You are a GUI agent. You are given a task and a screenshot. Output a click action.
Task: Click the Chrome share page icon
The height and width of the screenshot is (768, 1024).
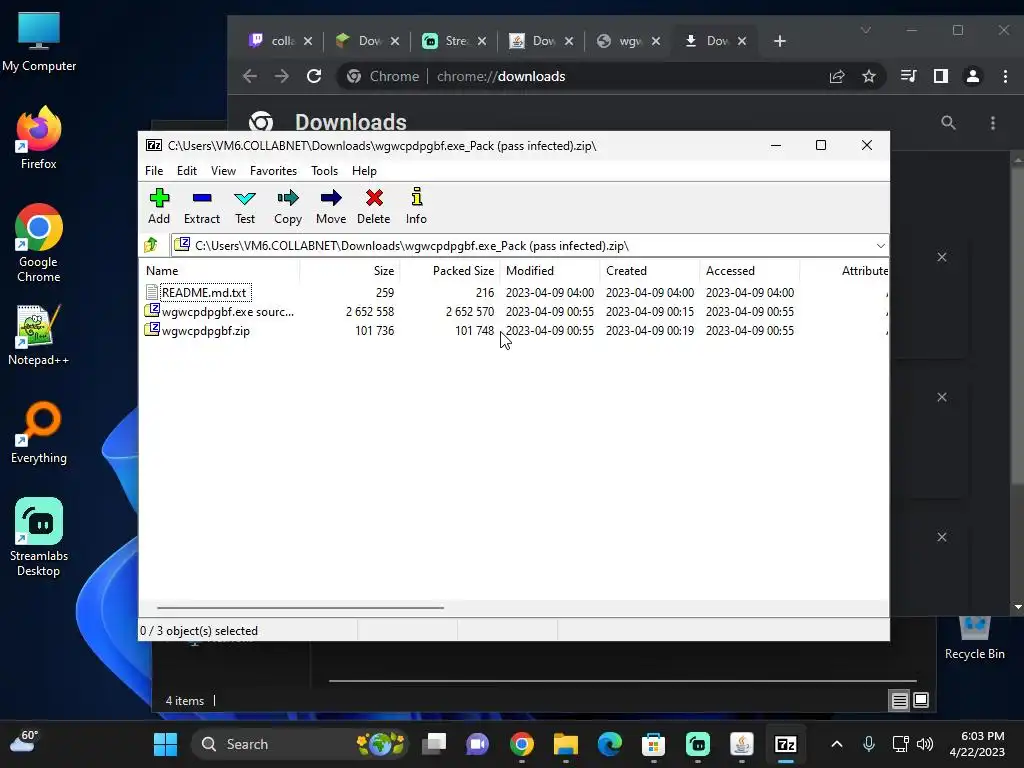point(837,76)
